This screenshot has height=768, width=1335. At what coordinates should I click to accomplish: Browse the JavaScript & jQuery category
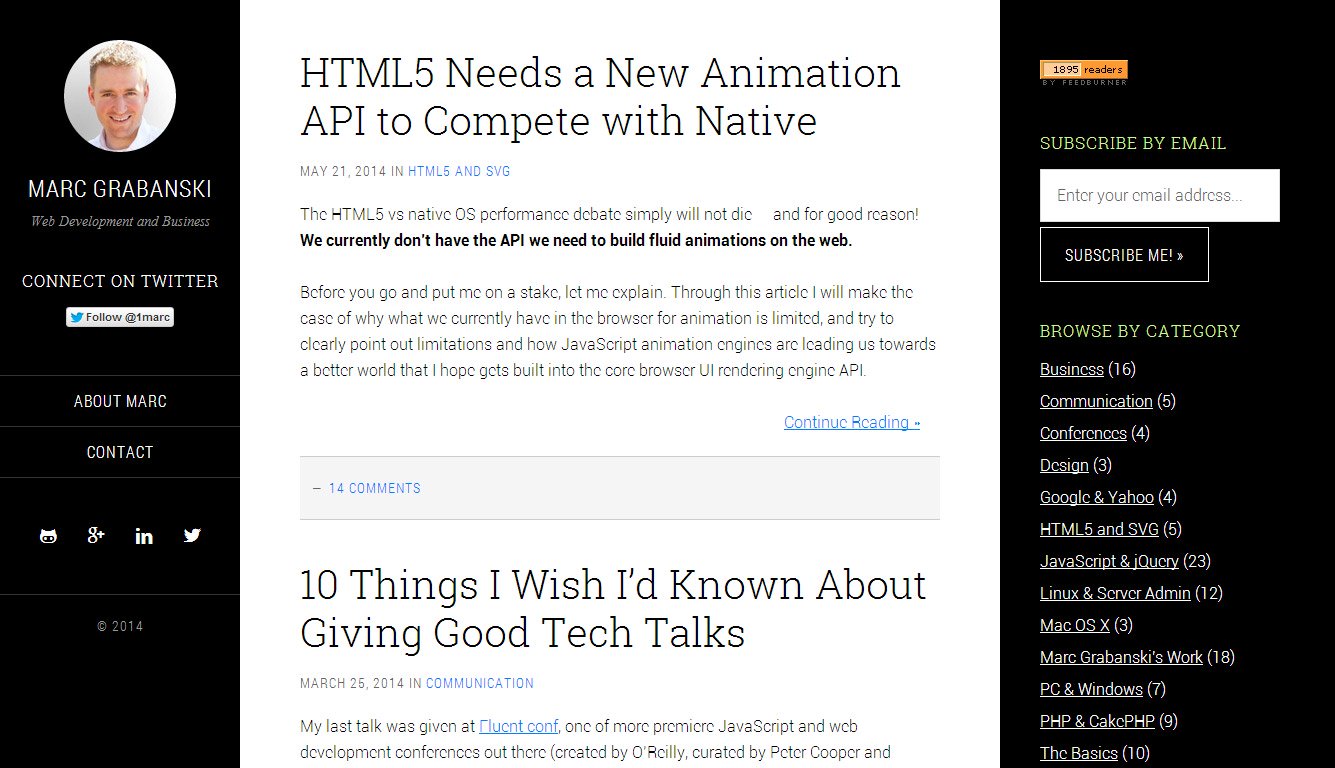click(x=1109, y=561)
